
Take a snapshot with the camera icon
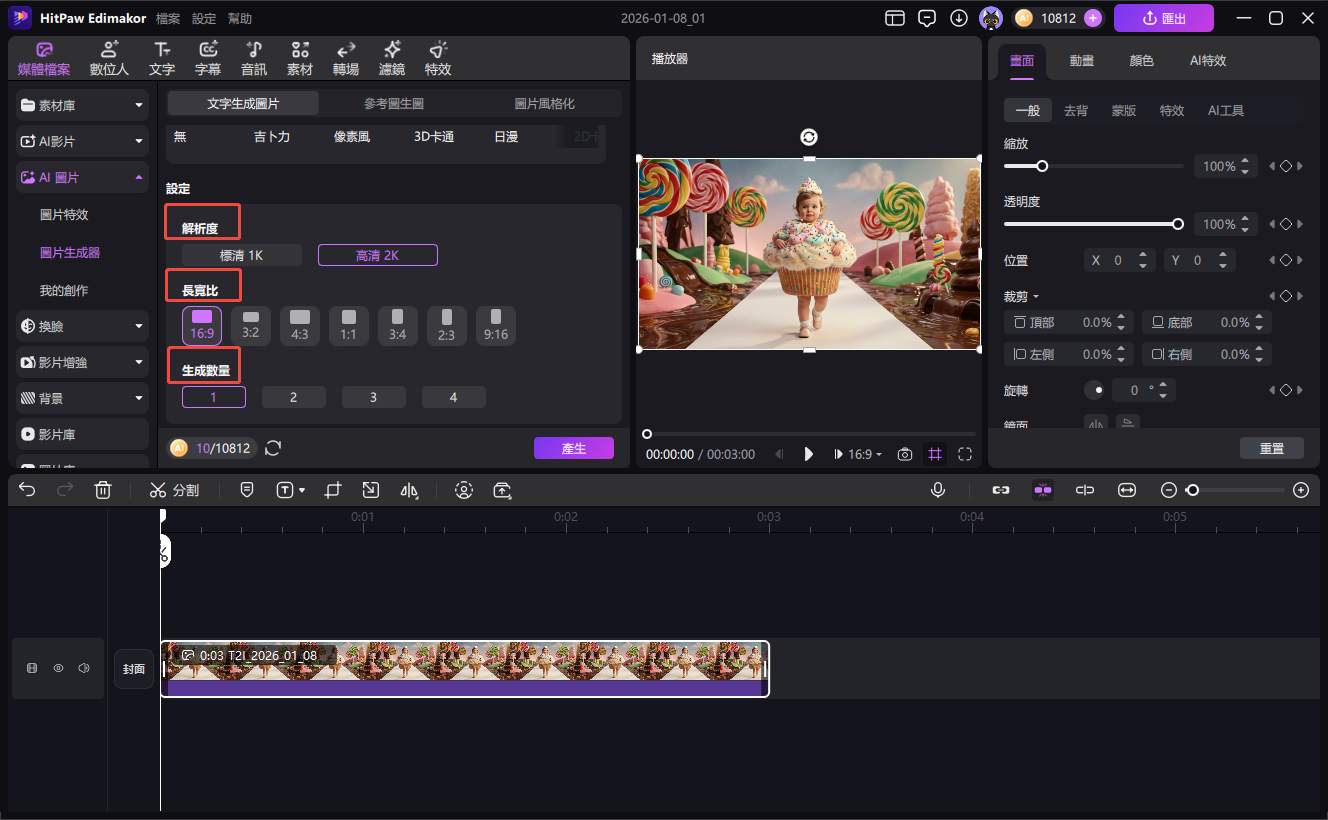tap(904, 454)
